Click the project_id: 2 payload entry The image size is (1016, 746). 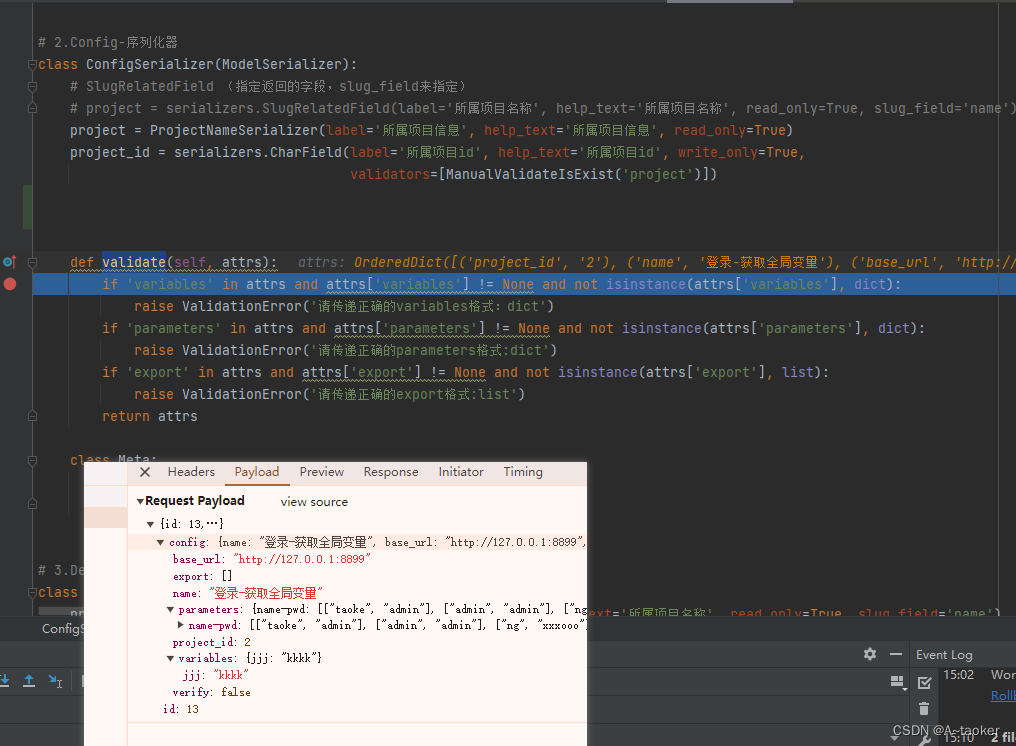211,642
